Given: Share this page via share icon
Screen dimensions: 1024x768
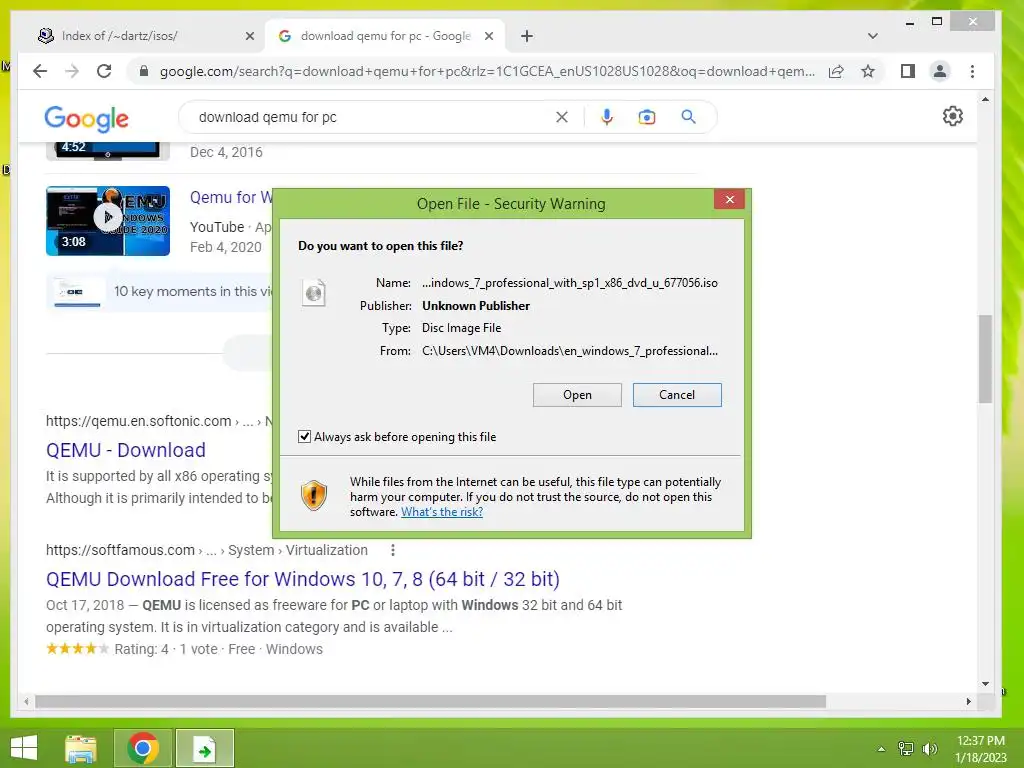Looking at the screenshot, I should click(836, 71).
